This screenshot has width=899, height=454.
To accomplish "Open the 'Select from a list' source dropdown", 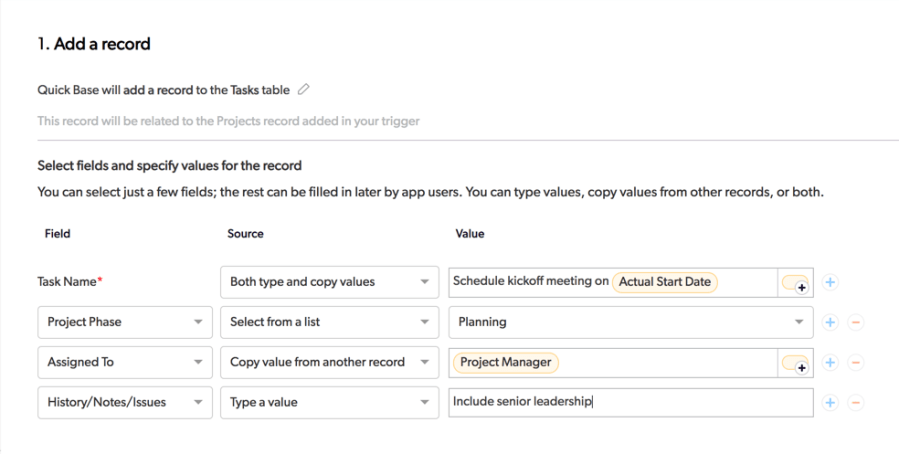I will [x=329, y=322].
